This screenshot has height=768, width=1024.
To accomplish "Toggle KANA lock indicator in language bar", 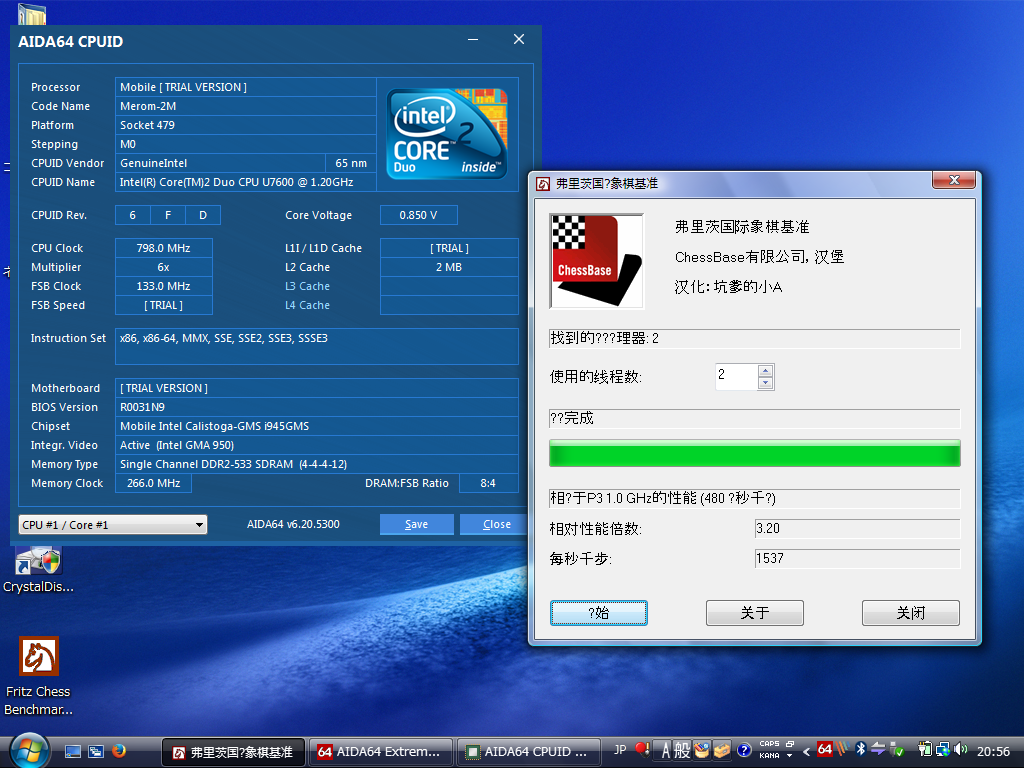I will [769, 756].
